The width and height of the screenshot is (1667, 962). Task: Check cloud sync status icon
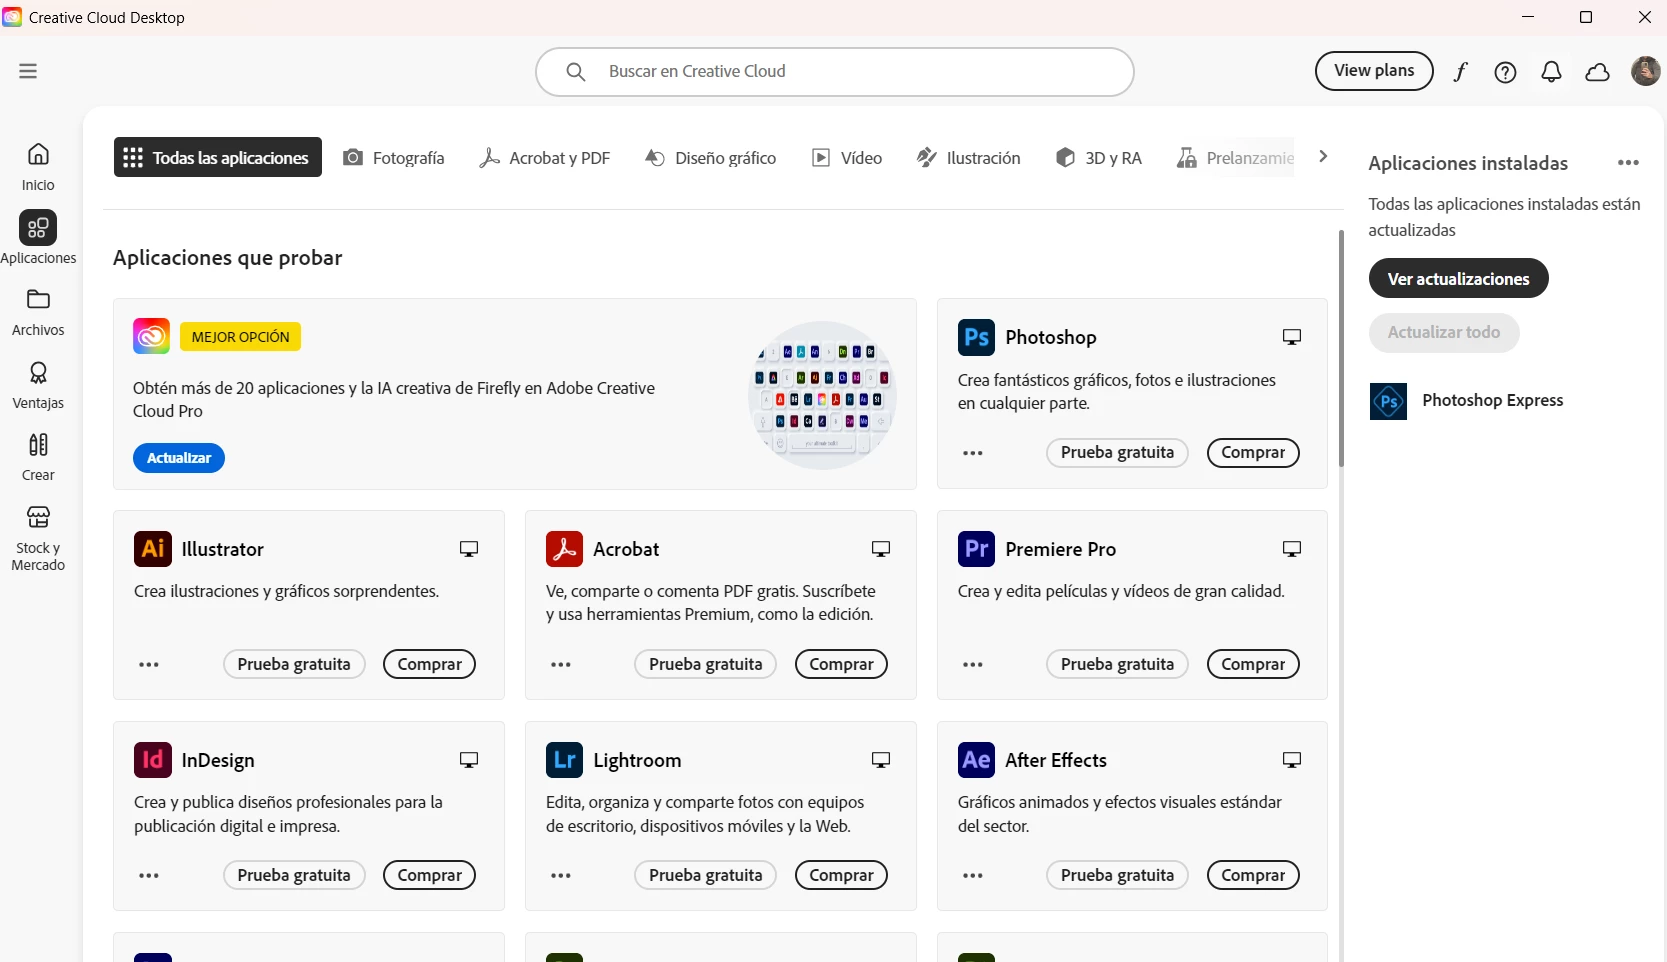click(1598, 72)
